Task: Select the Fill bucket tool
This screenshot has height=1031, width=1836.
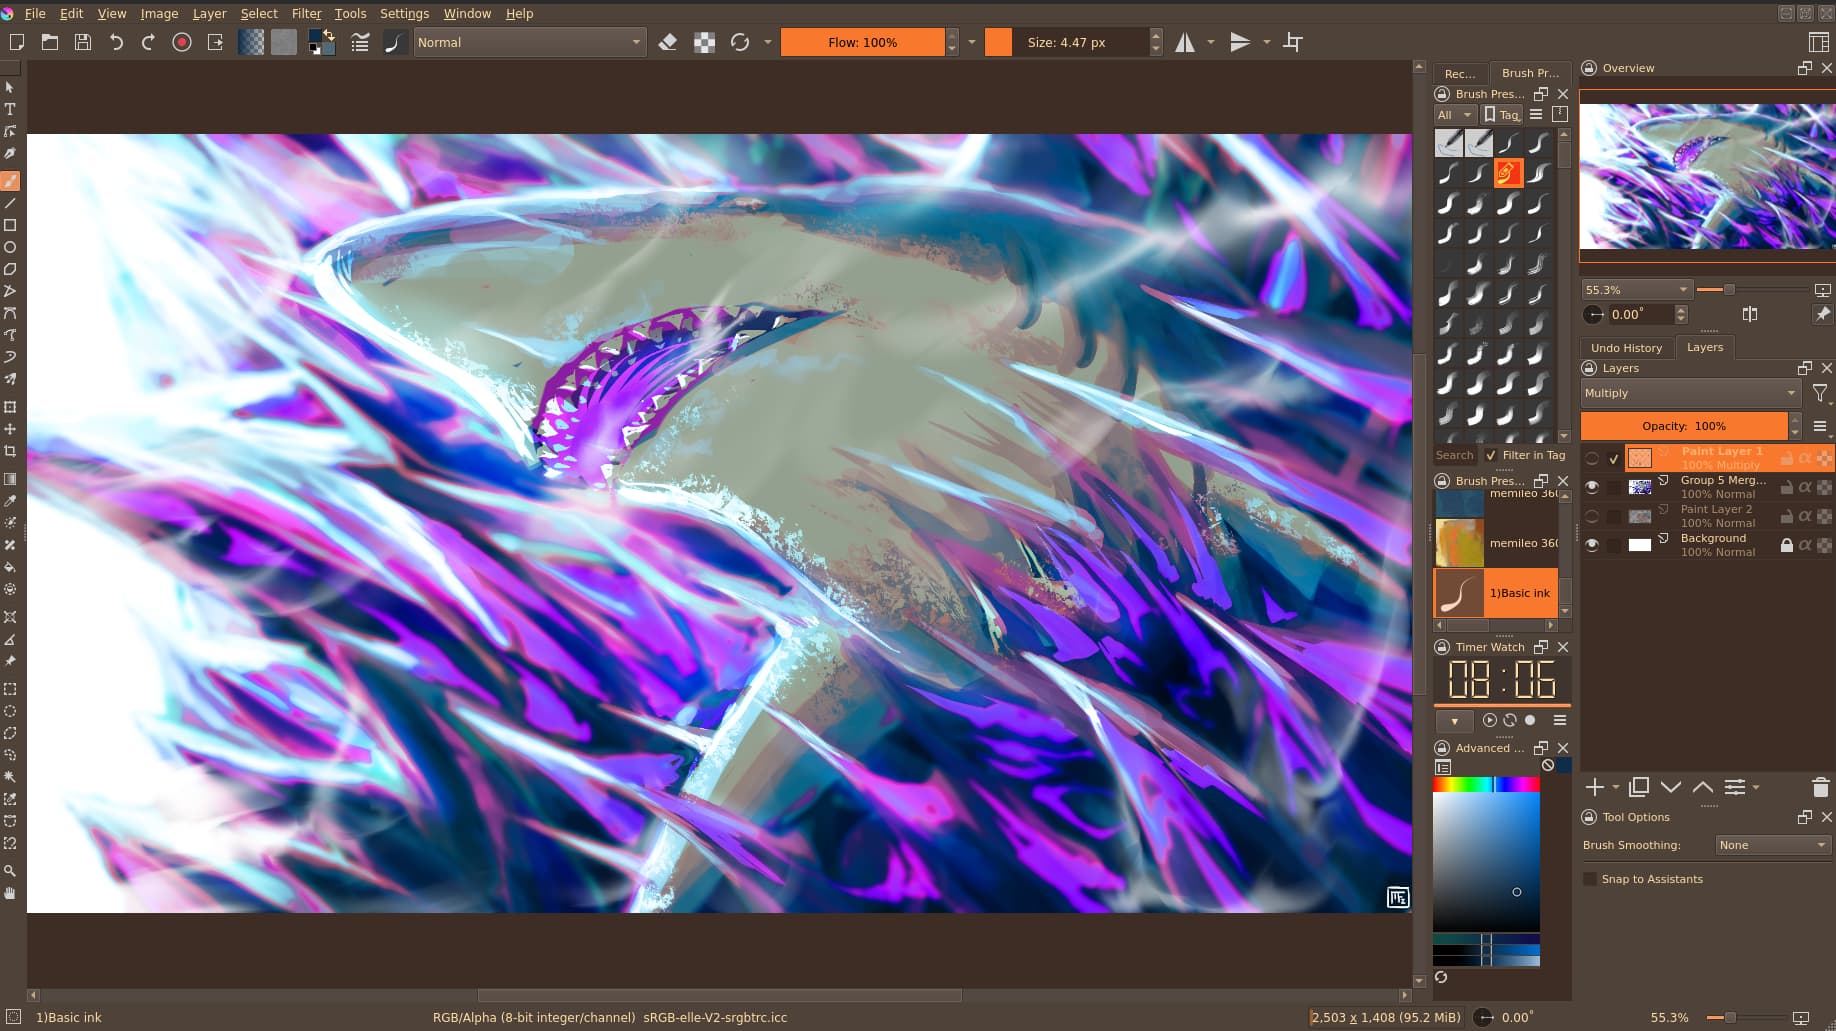Action: pyautogui.click(x=10, y=567)
